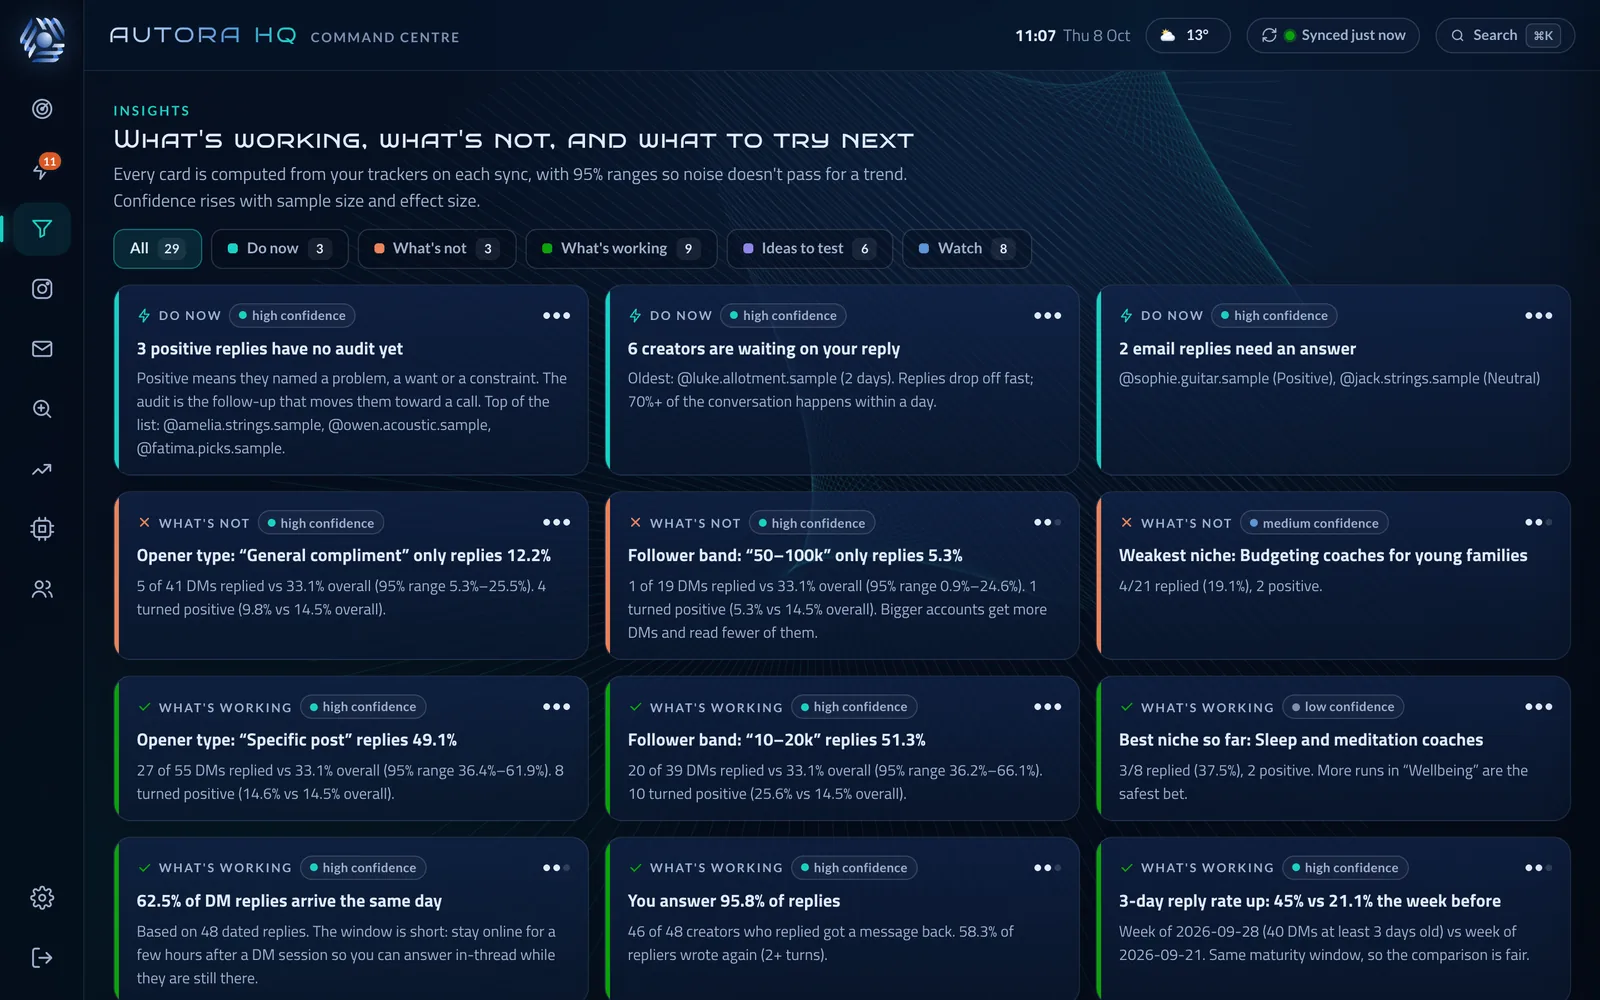This screenshot has height=1000, width=1600.
Task: Open menu for 50–100k follower band card
Action: 1048,523
